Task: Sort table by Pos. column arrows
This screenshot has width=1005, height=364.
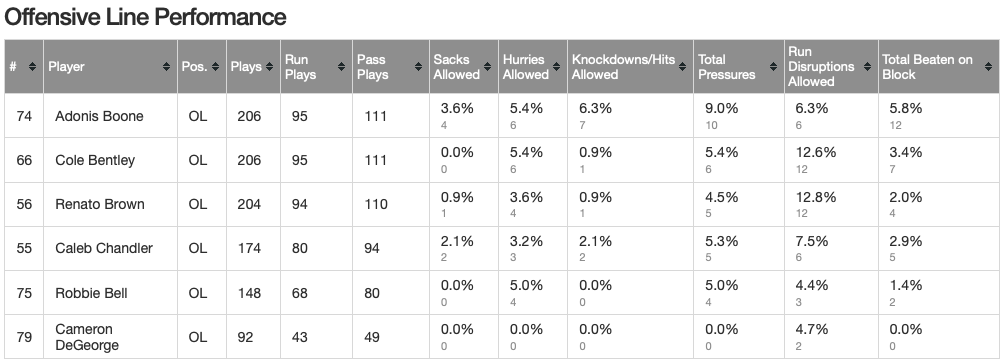Action: 216,67
